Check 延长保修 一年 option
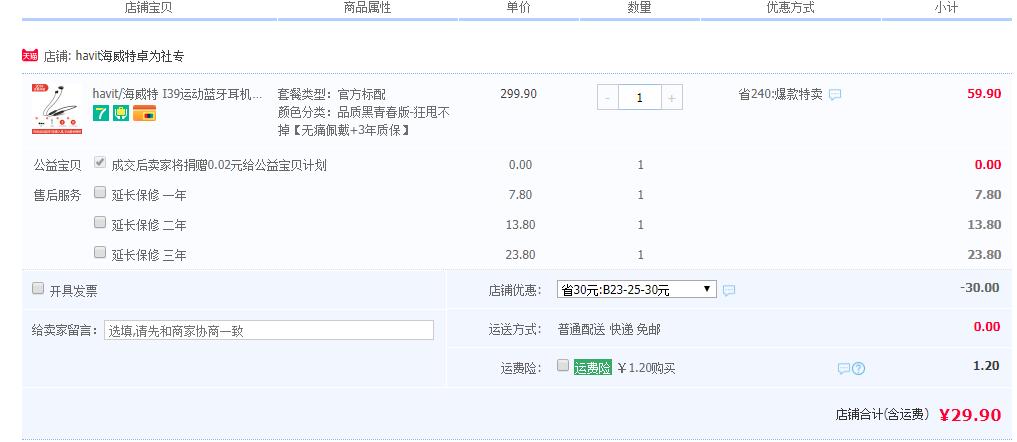1017x442 pixels. click(100, 192)
